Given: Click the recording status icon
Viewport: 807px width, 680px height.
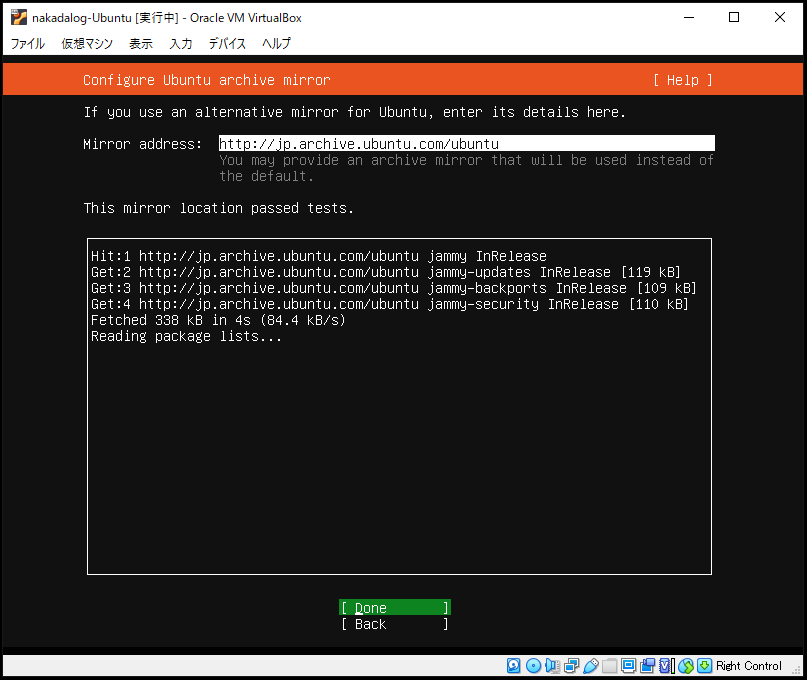Looking at the screenshot, I should [x=647, y=666].
